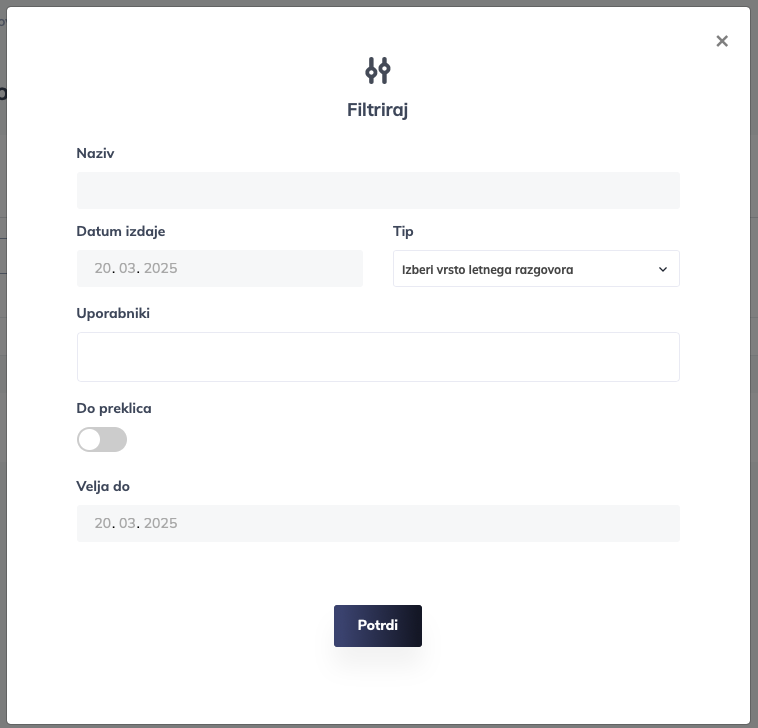Focus the Naziv text field
The width and height of the screenshot is (758, 728).
point(378,190)
